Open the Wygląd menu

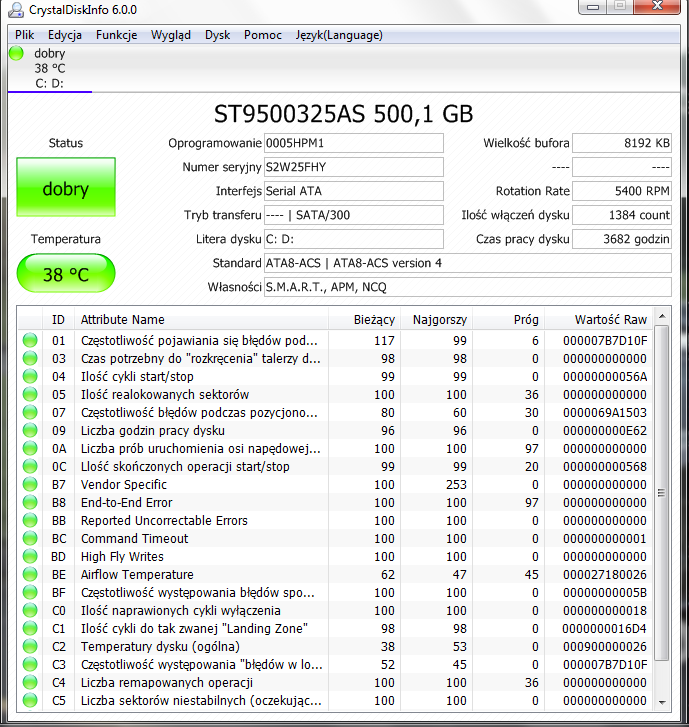[x=171, y=35]
